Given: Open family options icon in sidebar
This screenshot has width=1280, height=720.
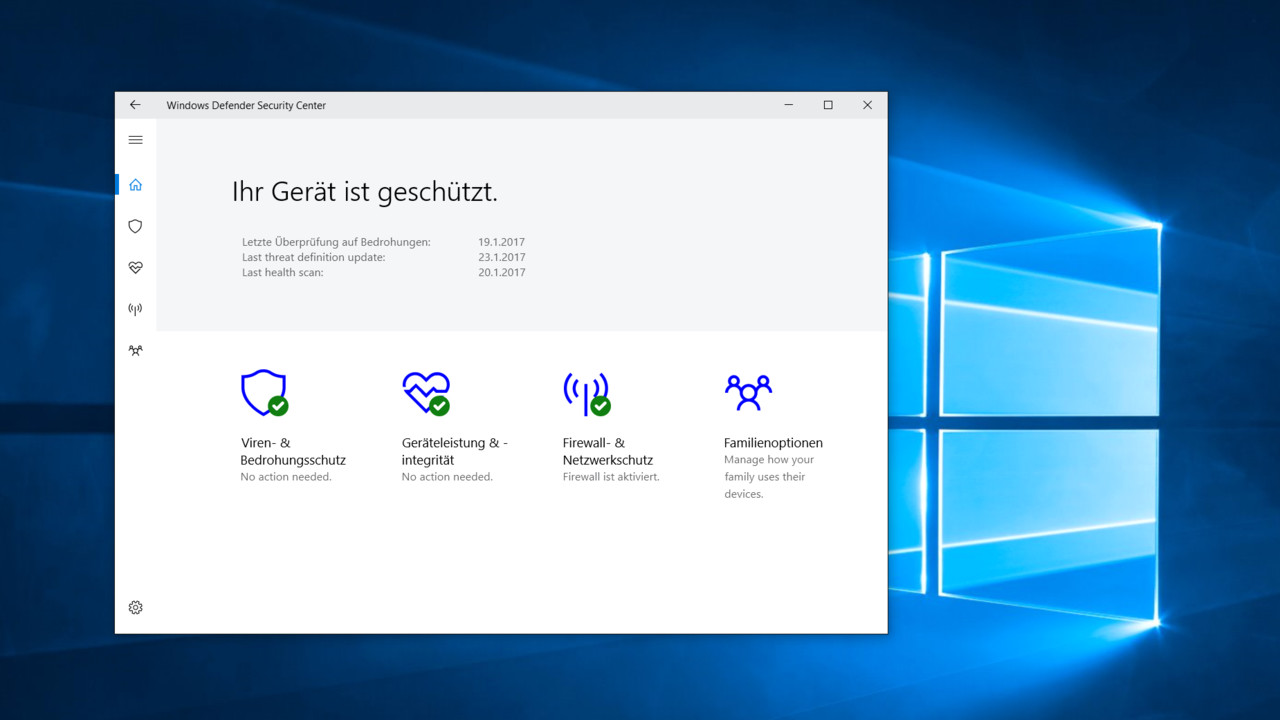Looking at the screenshot, I should pyautogui.click(x=136, y=351).
